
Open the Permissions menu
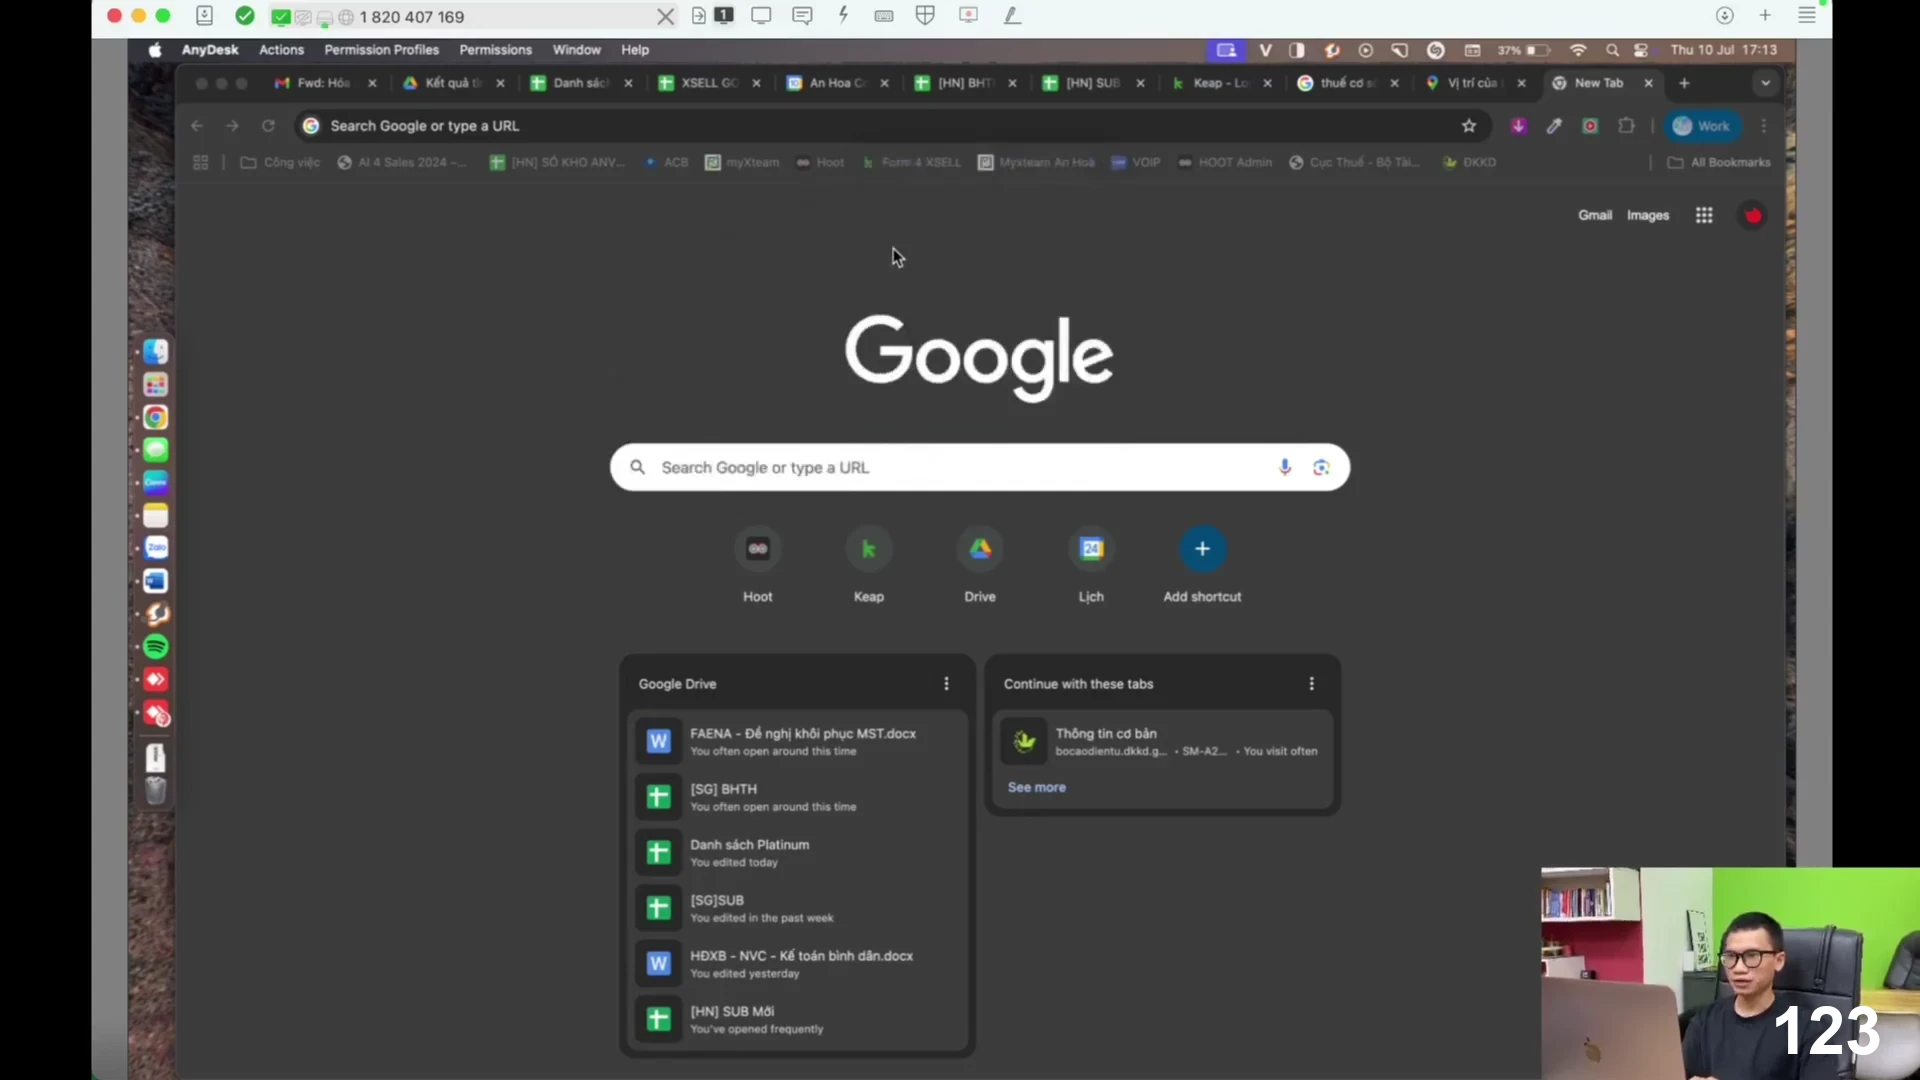click(496, 50)
